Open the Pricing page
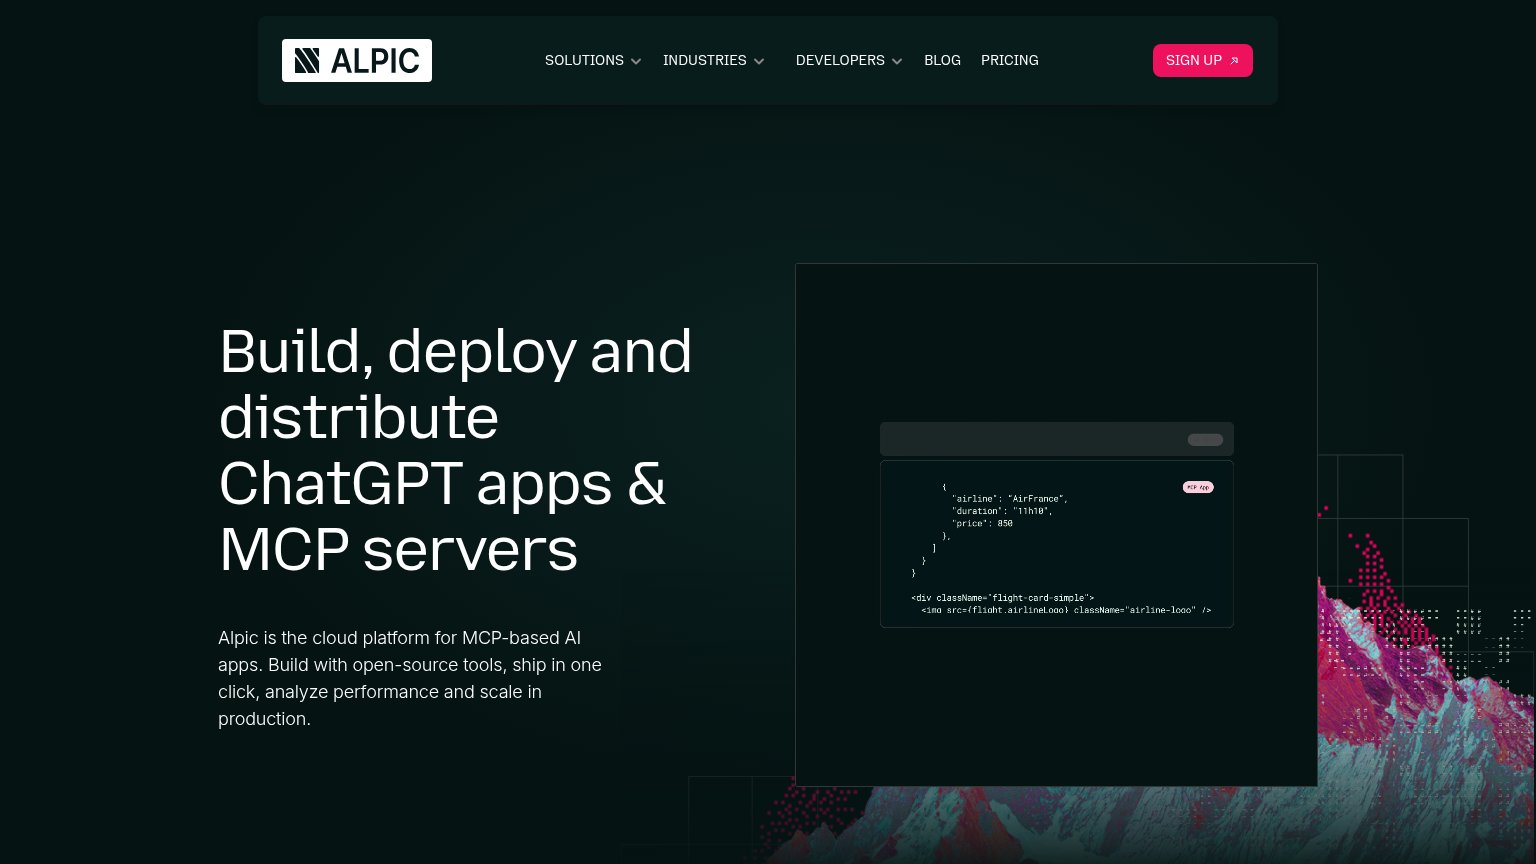This screenshot has width=1536, height=864. pos(1010,60)
